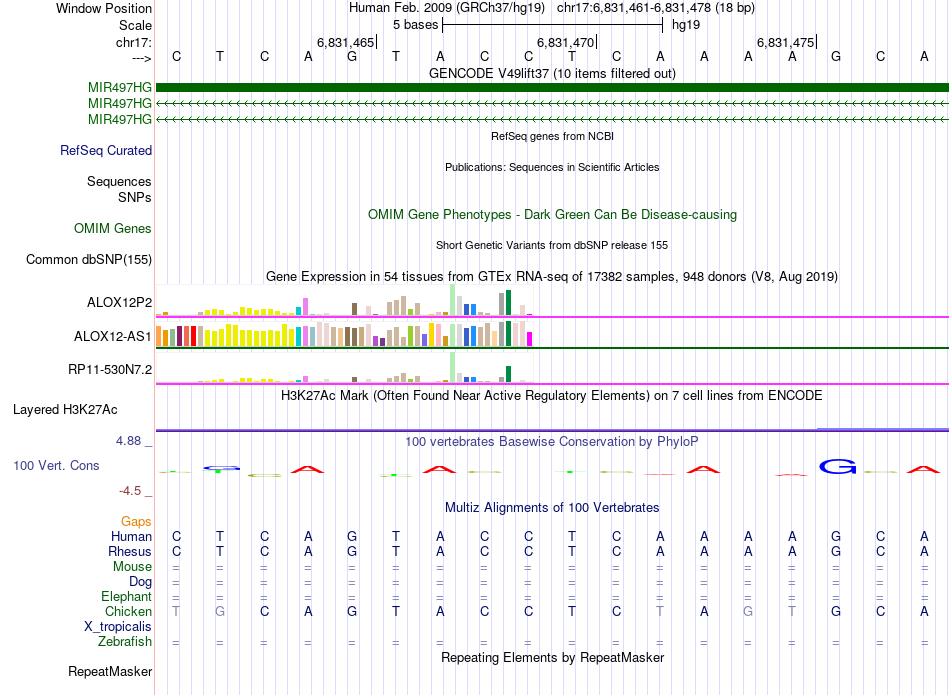This screenshot has width=950, height=695.
Task: Open Publications: Sequences in Scientific Articles title
Action: point(552,167)
